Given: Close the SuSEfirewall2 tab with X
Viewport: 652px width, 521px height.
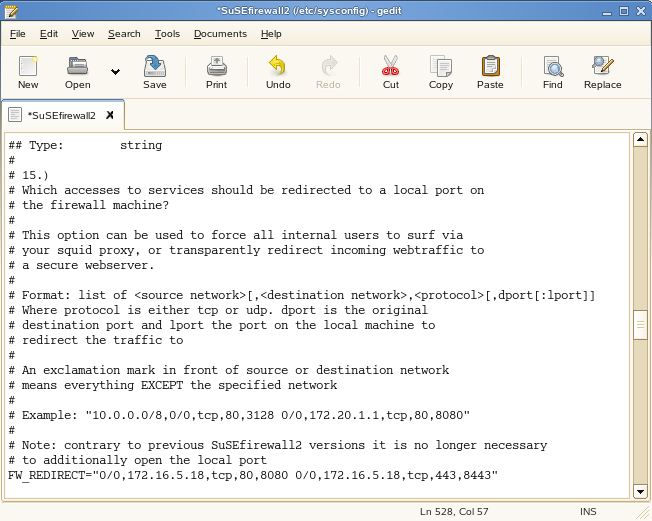Looking at the screenshot, I should click(x=110, y=115).
